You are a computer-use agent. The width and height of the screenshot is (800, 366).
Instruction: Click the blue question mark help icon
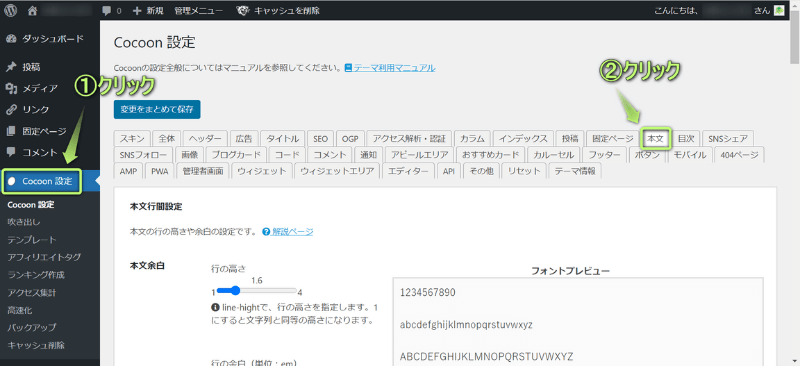click(265, 232)
